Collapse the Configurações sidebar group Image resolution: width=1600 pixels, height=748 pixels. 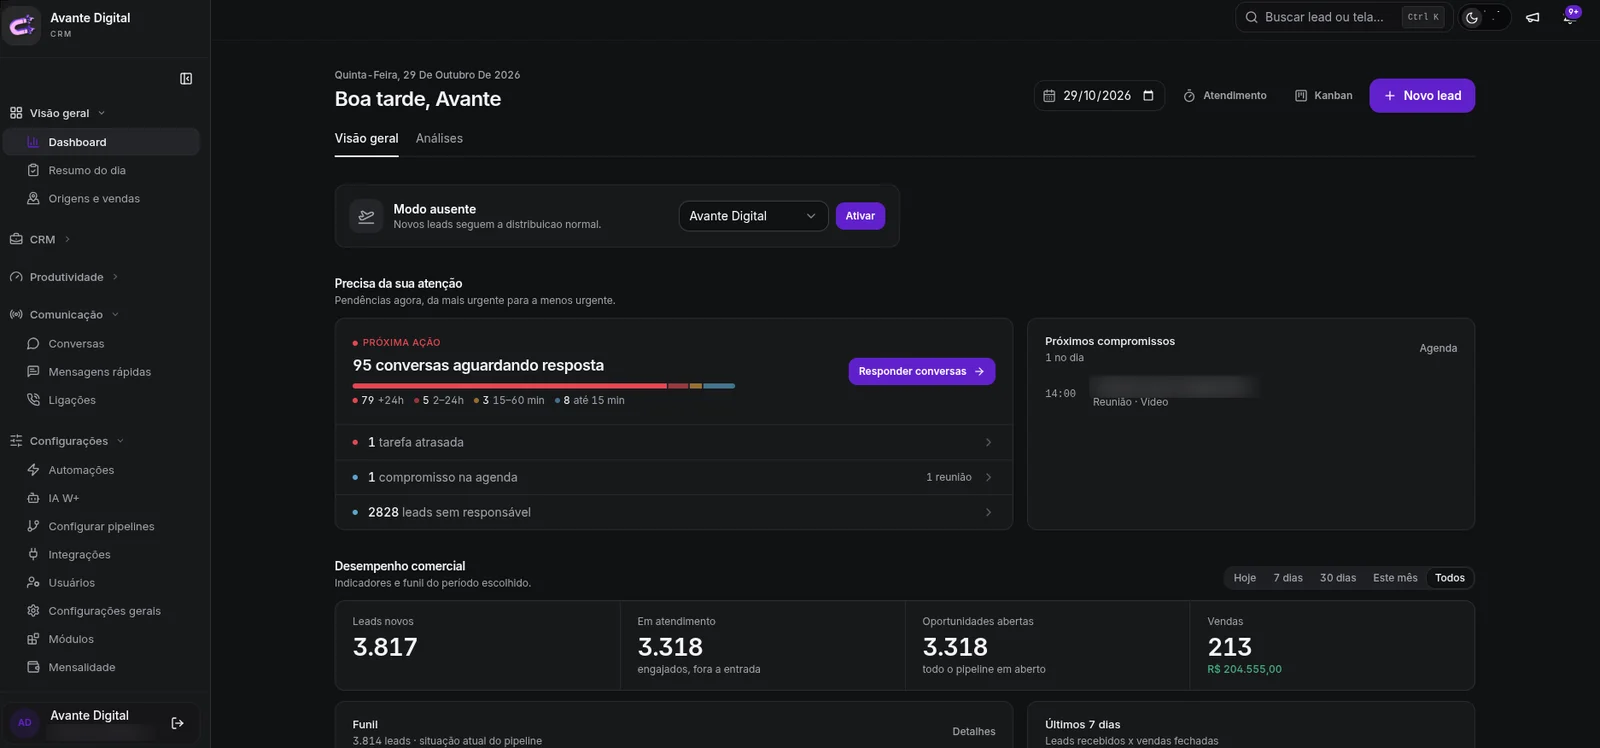67,441
